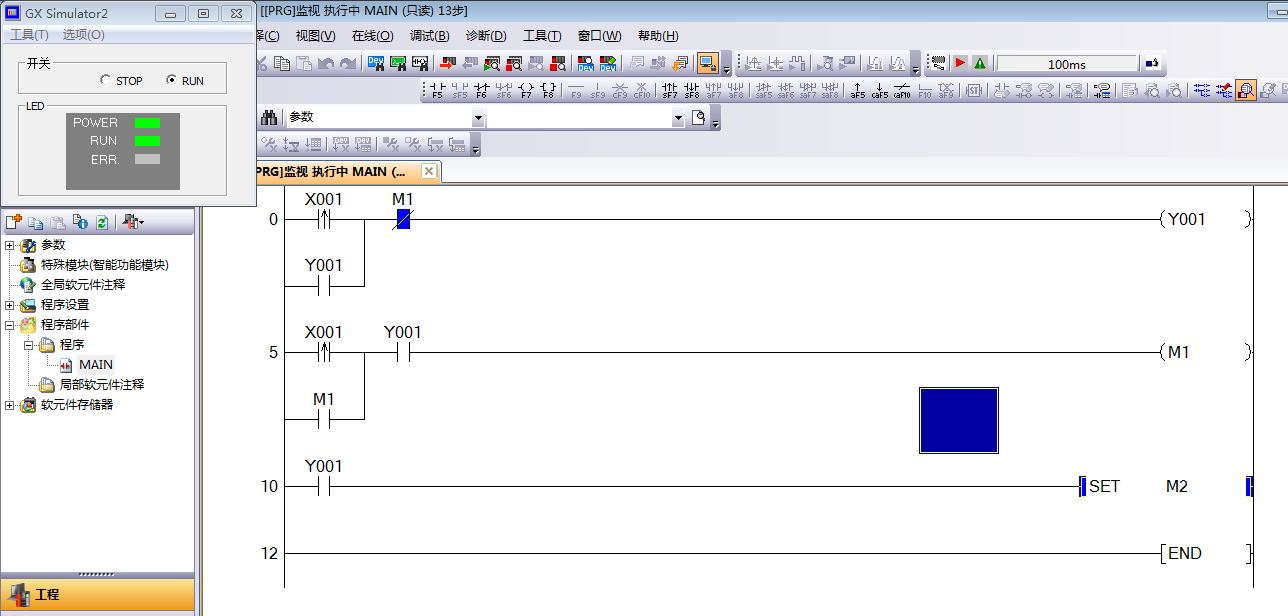Screen dimensions: 1288x616
Task: Select MAIN program in the project tree
Action: [x=96, y=365]
